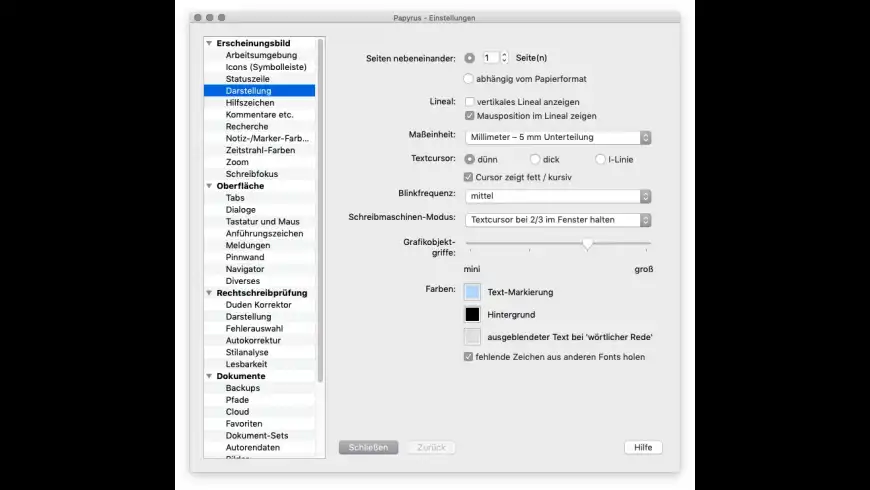The height and width of the screenshot is (490, 870).
Task: Click the Hilfe button
Action: point(643,447)
